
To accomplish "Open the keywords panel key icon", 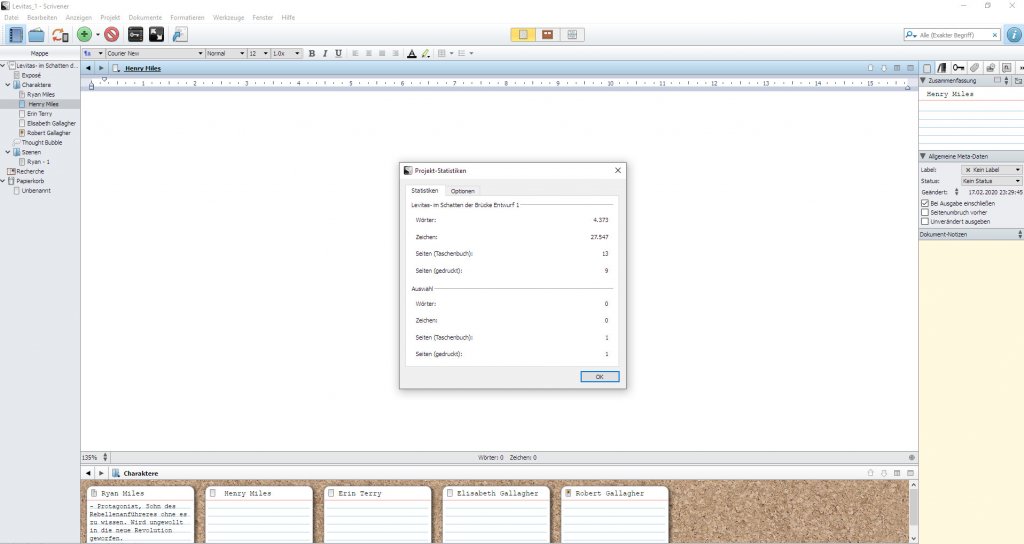I will click(x=135, y=35).
